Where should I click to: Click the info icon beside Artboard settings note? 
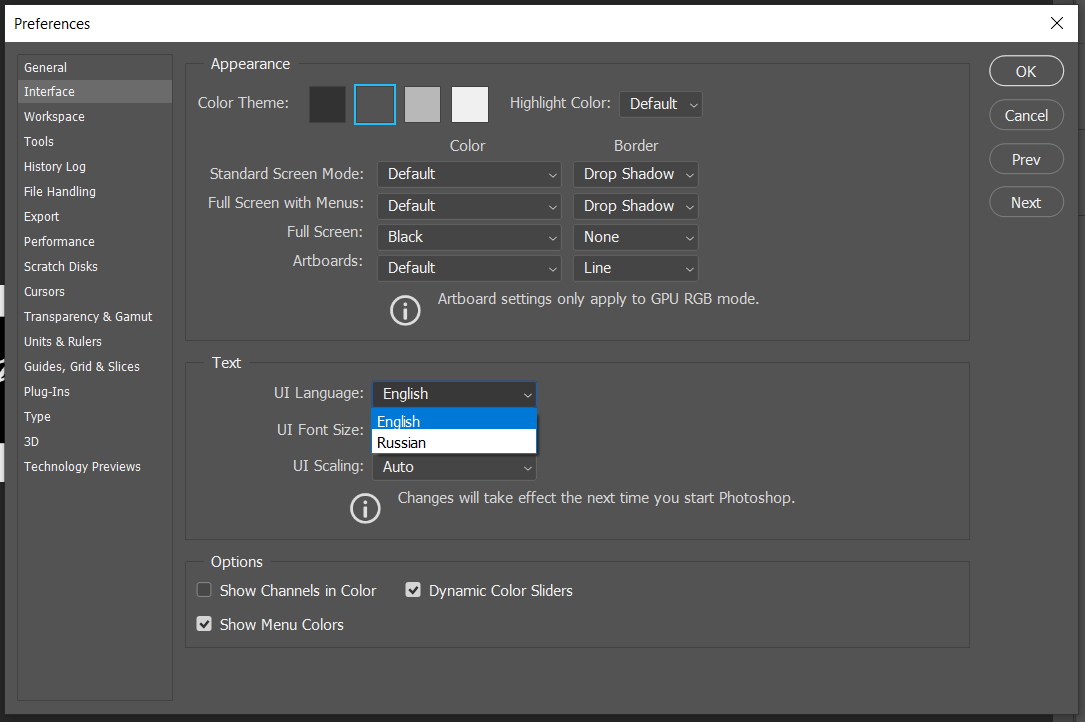[405, 310]
